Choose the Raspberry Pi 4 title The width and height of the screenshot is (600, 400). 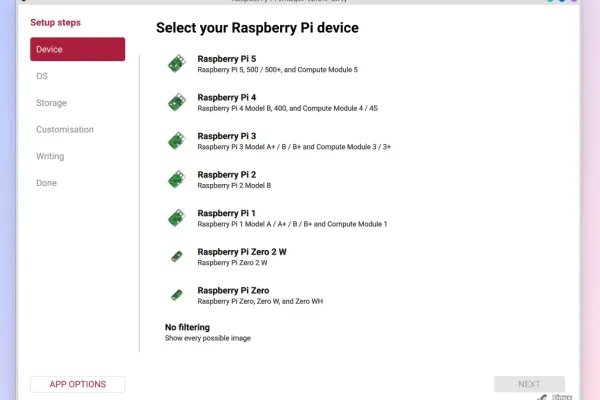coord(227,98)
